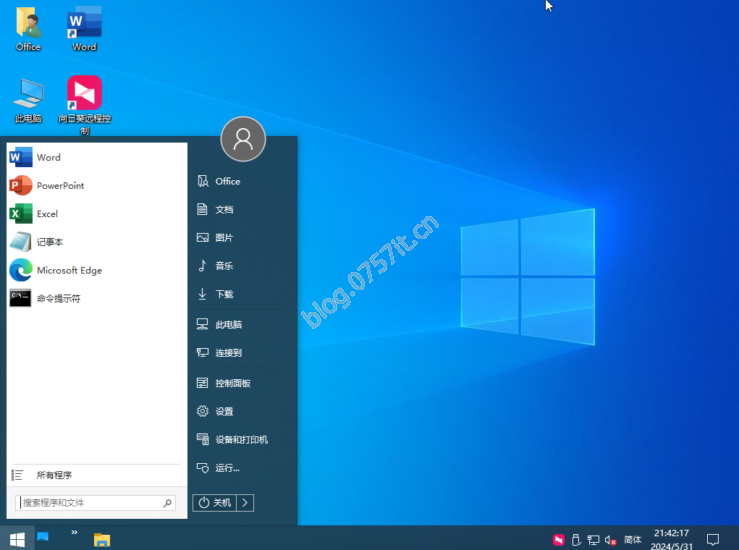Screen dimensions: 739x550
Task: Click the network tray icon
Action: pyautogui.click(x=593, y=540)
